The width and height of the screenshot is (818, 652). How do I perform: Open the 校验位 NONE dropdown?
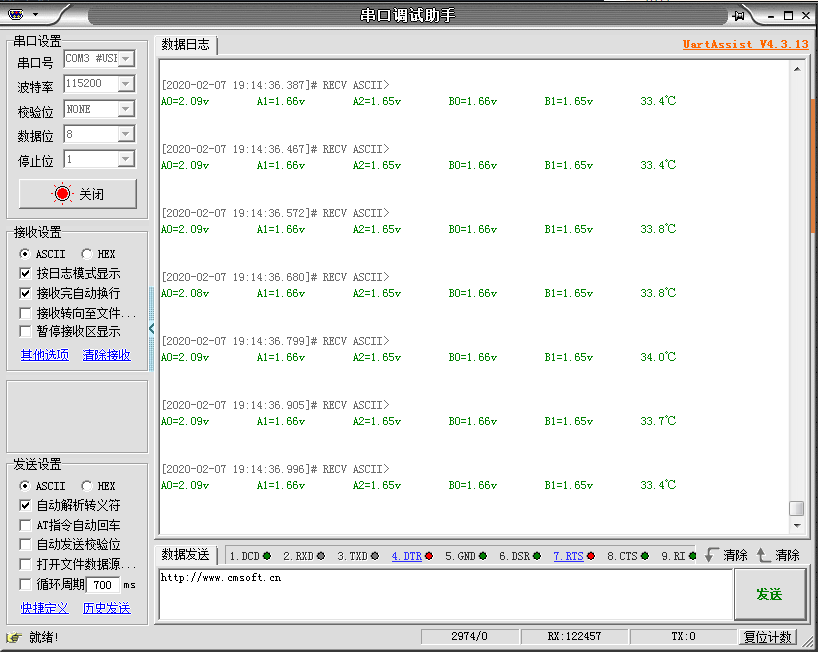[126, 109]
